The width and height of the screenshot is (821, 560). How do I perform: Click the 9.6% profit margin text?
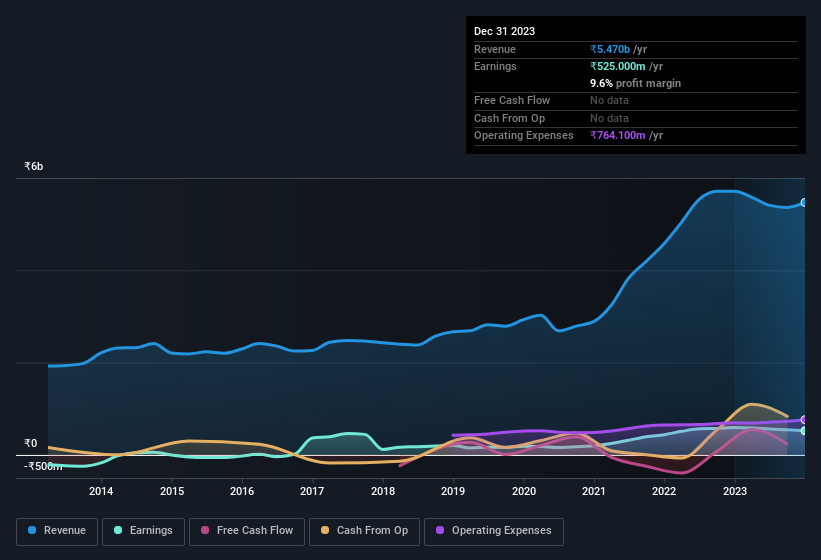point(636,83)
